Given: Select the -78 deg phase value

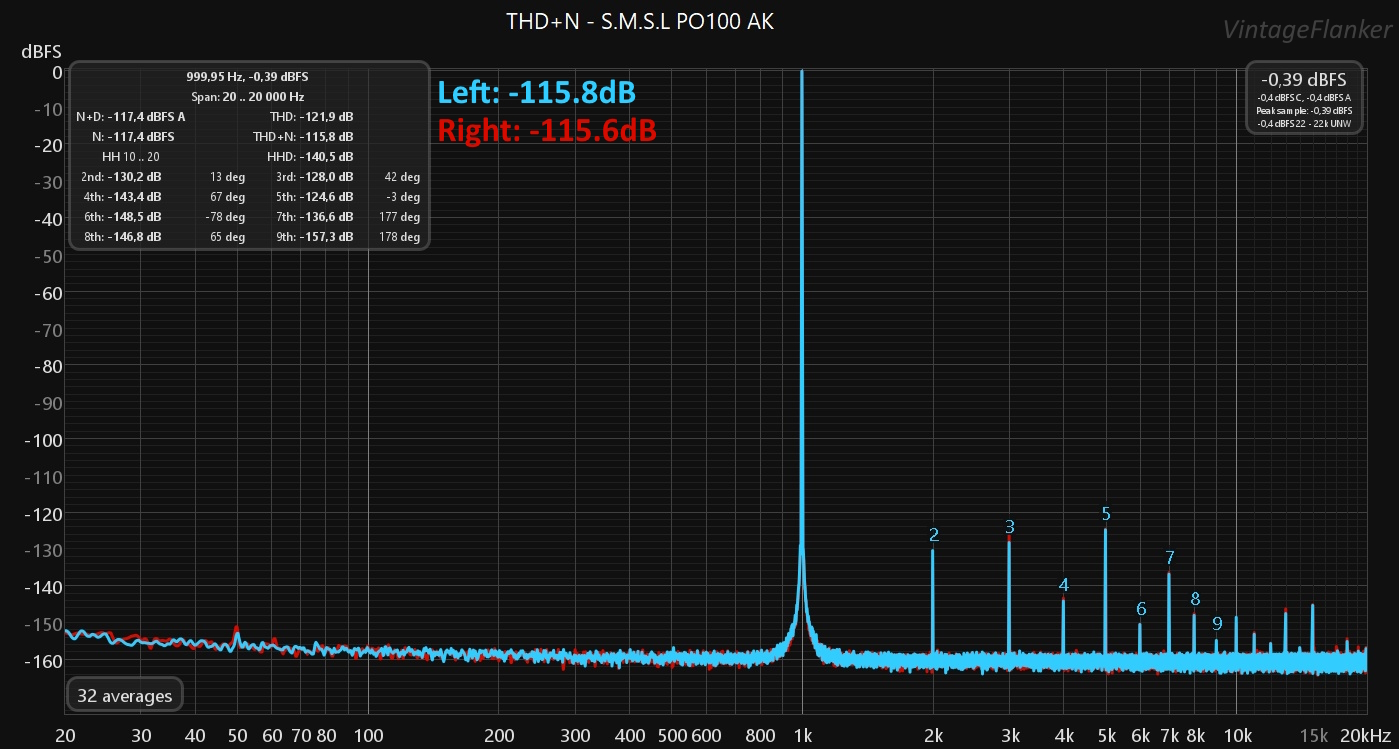Looking at the screenshot, I should pos(226,217).
